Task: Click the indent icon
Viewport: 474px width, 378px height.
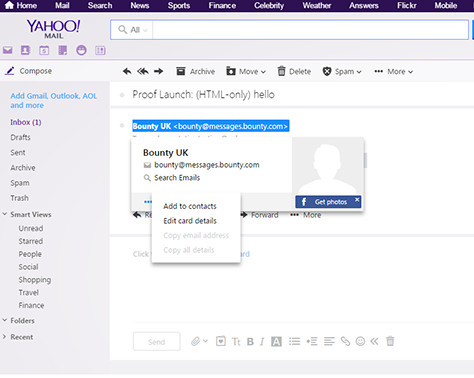Action: (x=312, y=341)
